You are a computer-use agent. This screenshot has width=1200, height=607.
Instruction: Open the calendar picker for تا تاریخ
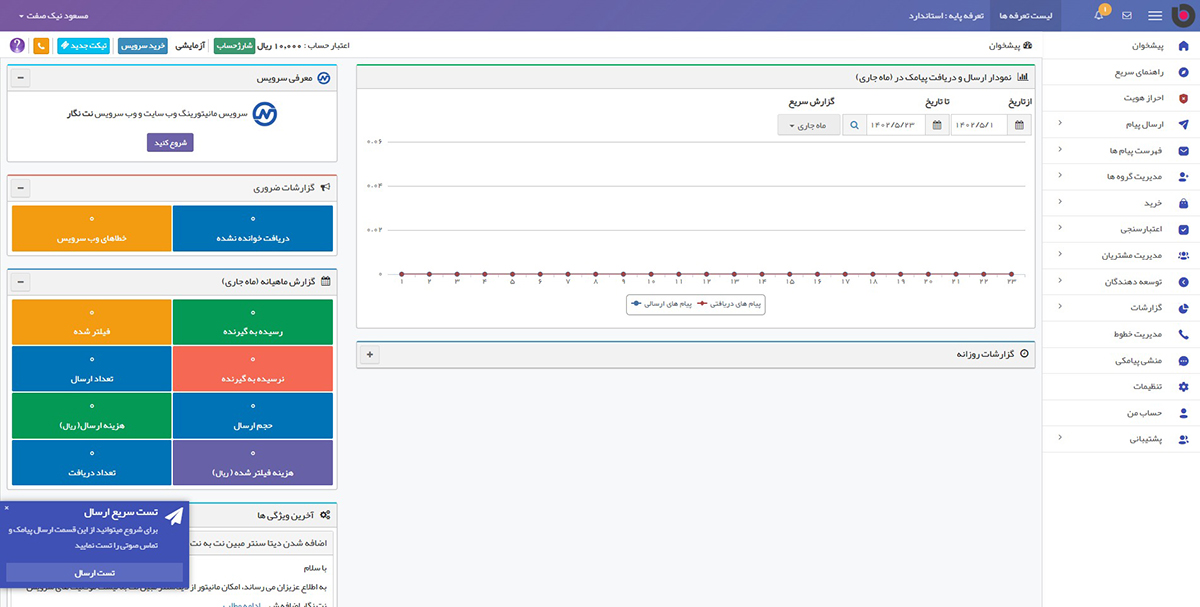(x=935, y=125)
